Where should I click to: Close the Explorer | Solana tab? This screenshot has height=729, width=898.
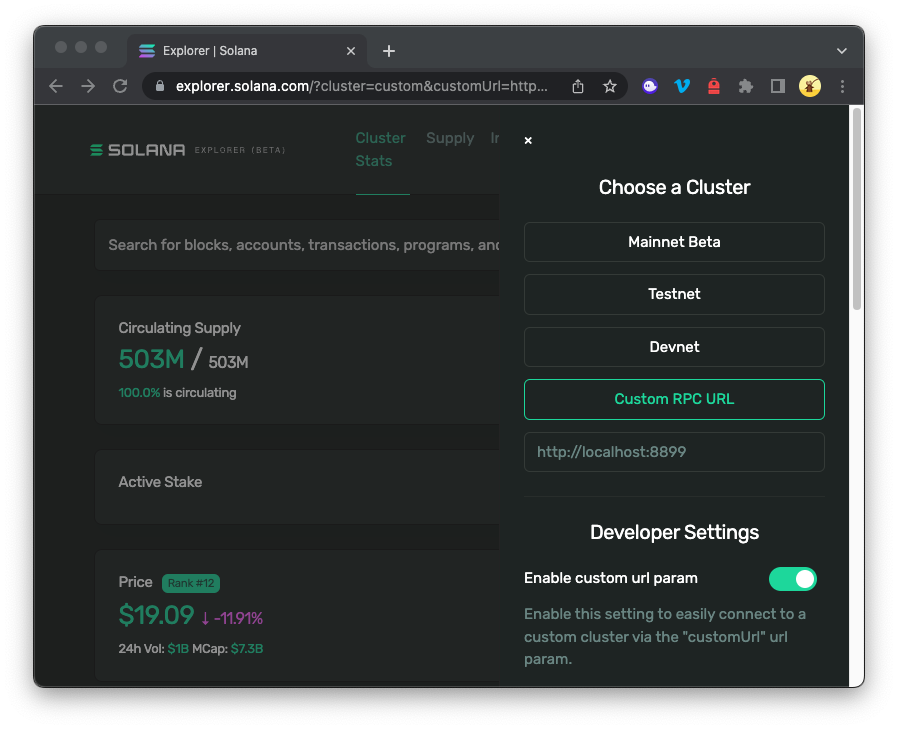click(351, 51)
